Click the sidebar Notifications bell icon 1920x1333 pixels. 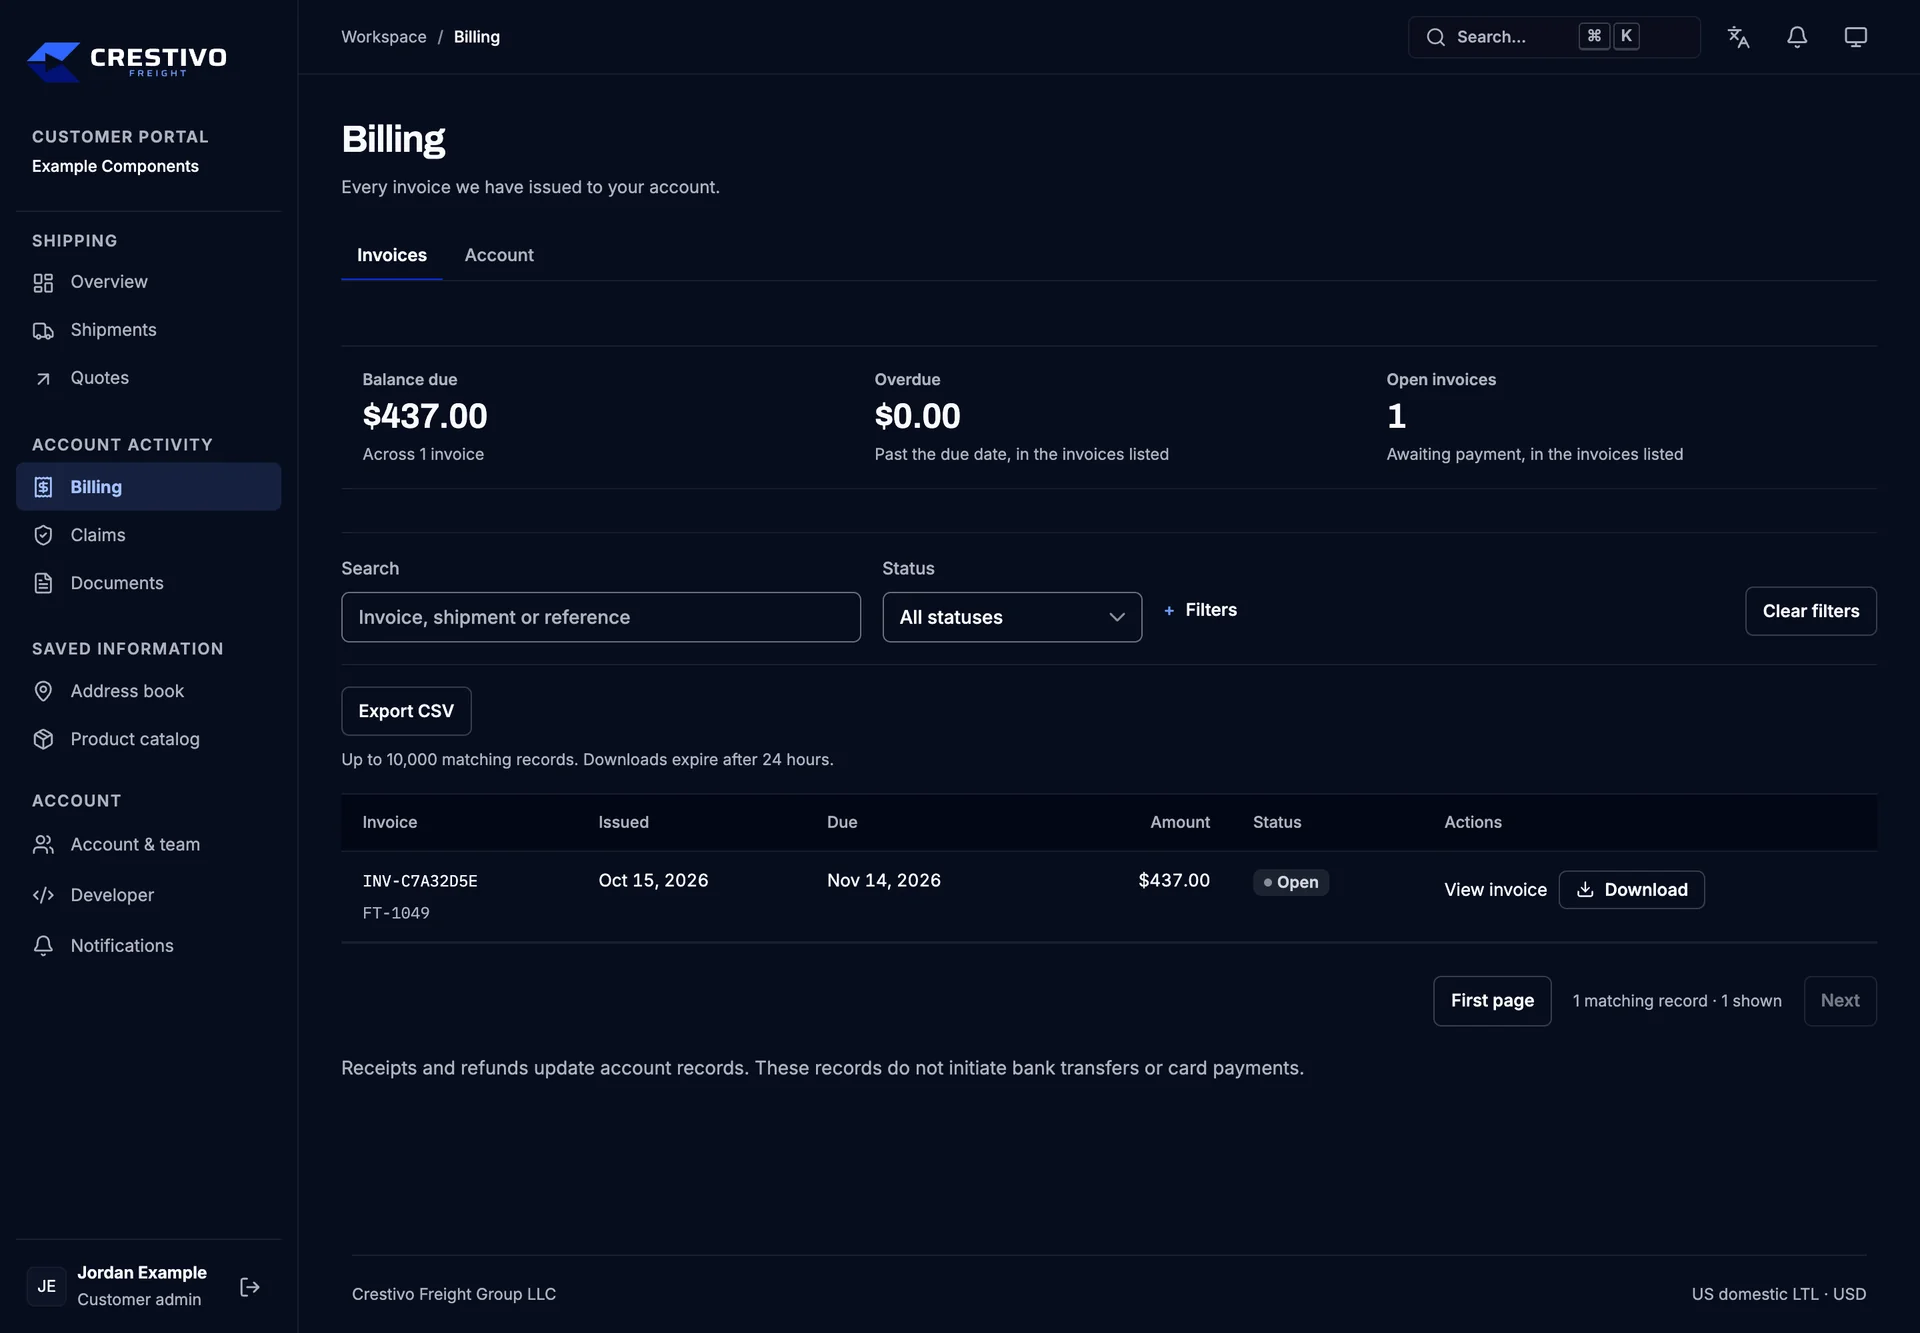(x=43, y=946)
